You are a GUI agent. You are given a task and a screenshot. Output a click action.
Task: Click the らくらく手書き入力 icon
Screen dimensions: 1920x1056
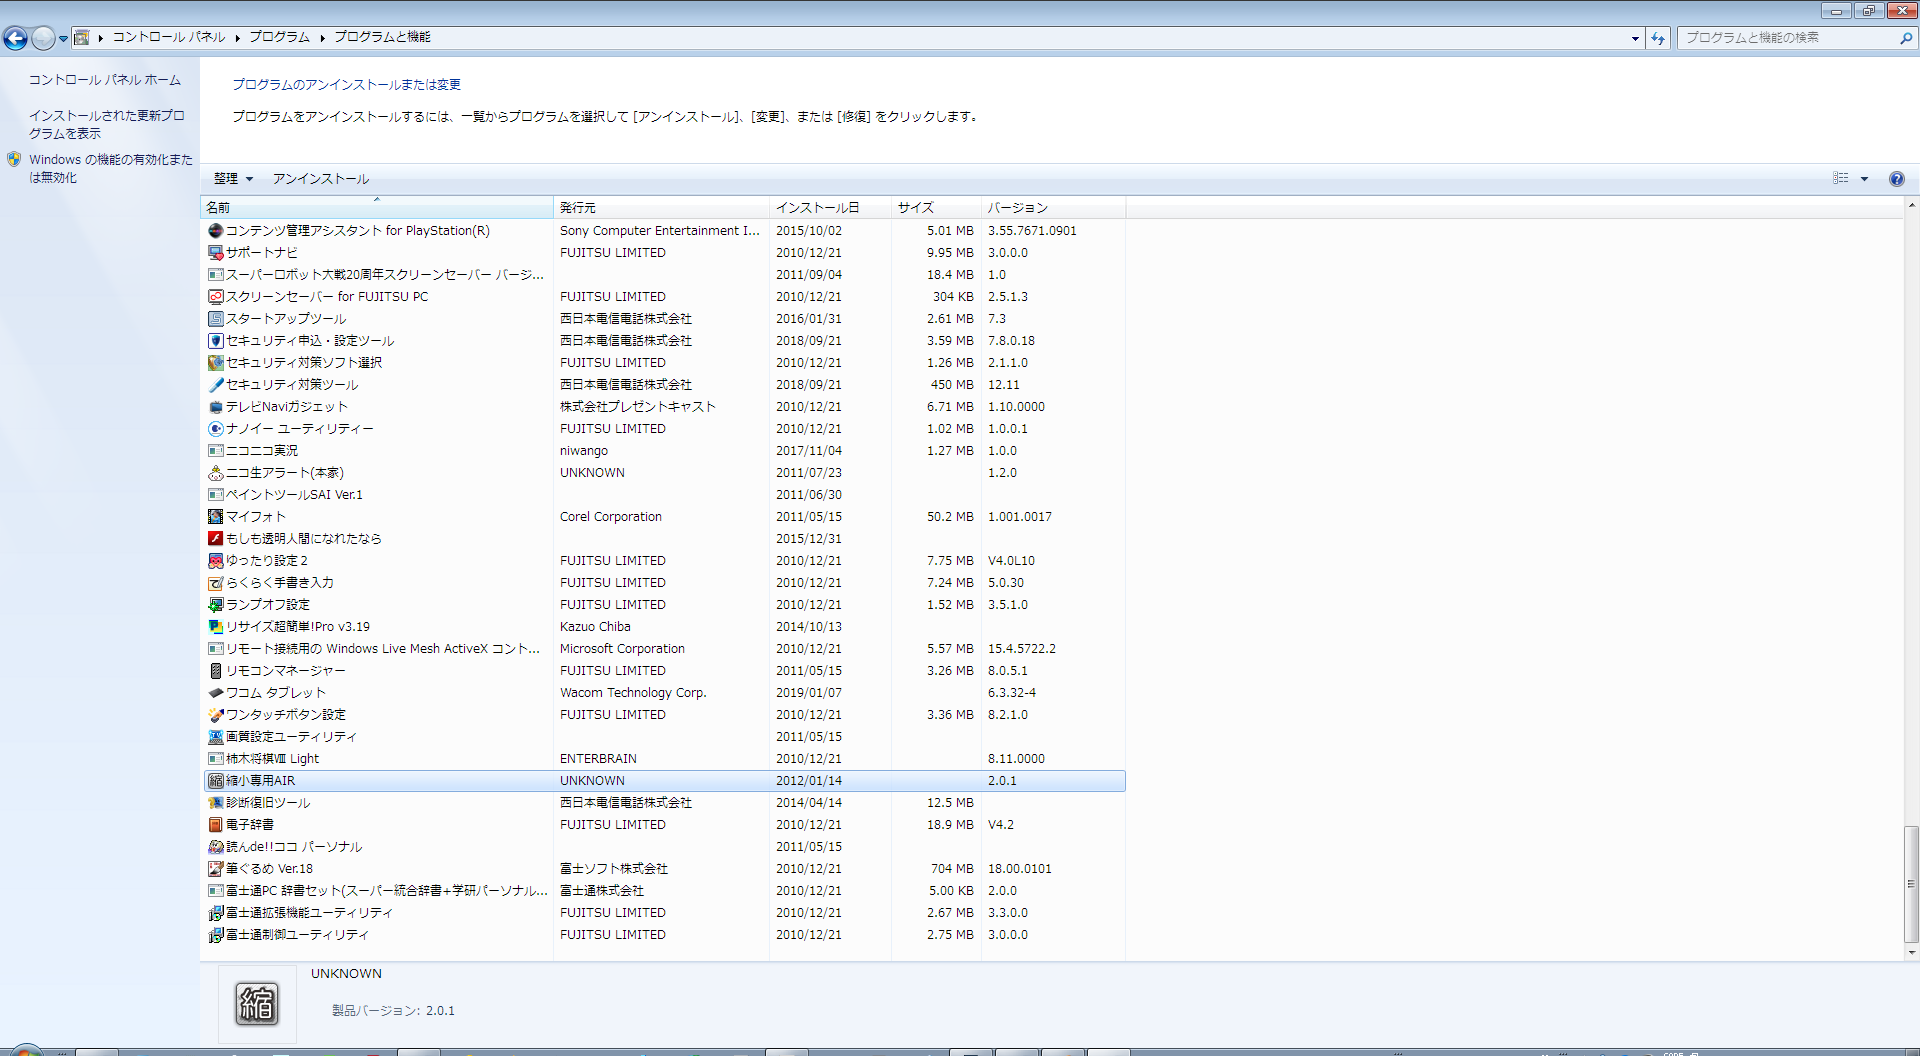[x=215, y=583]
